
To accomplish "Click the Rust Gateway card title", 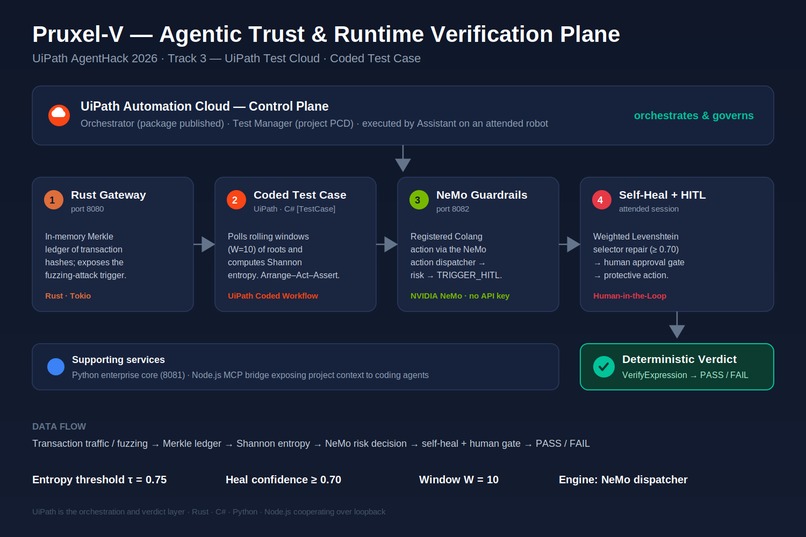I will (108, 195).
